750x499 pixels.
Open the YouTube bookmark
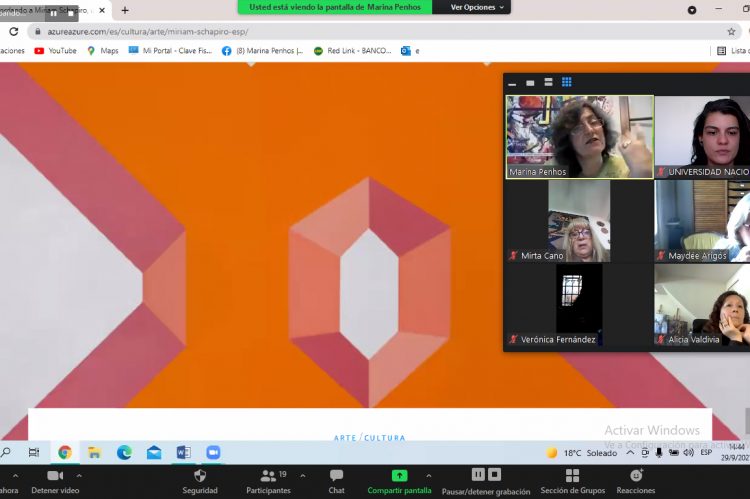55,50
